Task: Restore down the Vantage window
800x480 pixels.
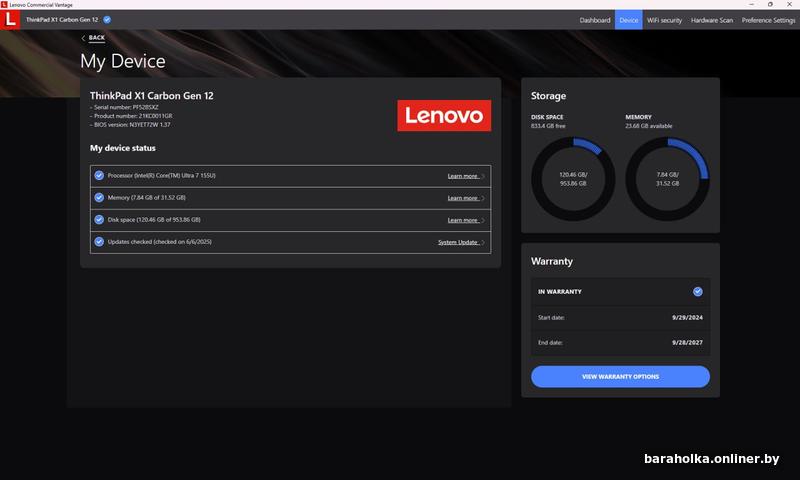Action: [770, 4]
